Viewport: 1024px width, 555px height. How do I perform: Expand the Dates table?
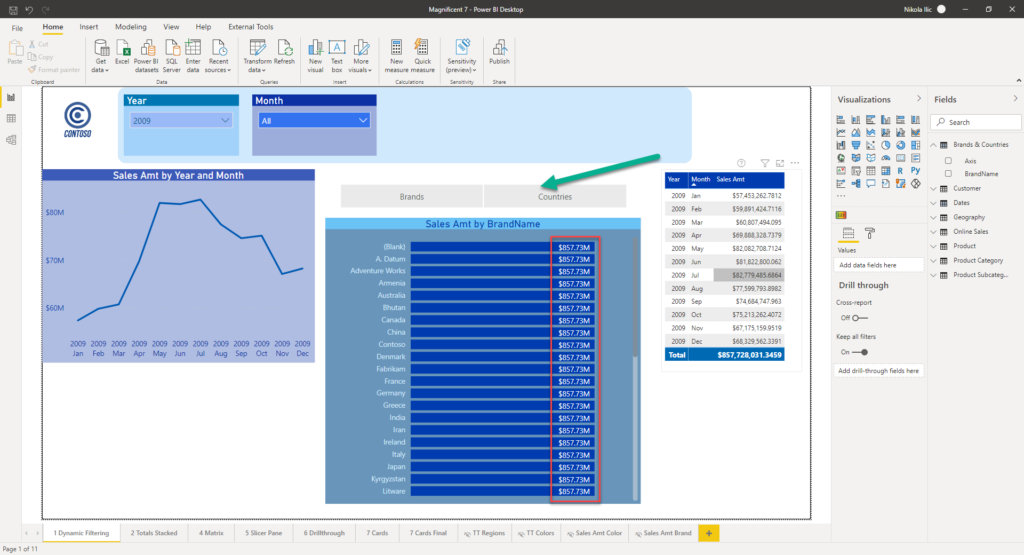click(934, 203)
